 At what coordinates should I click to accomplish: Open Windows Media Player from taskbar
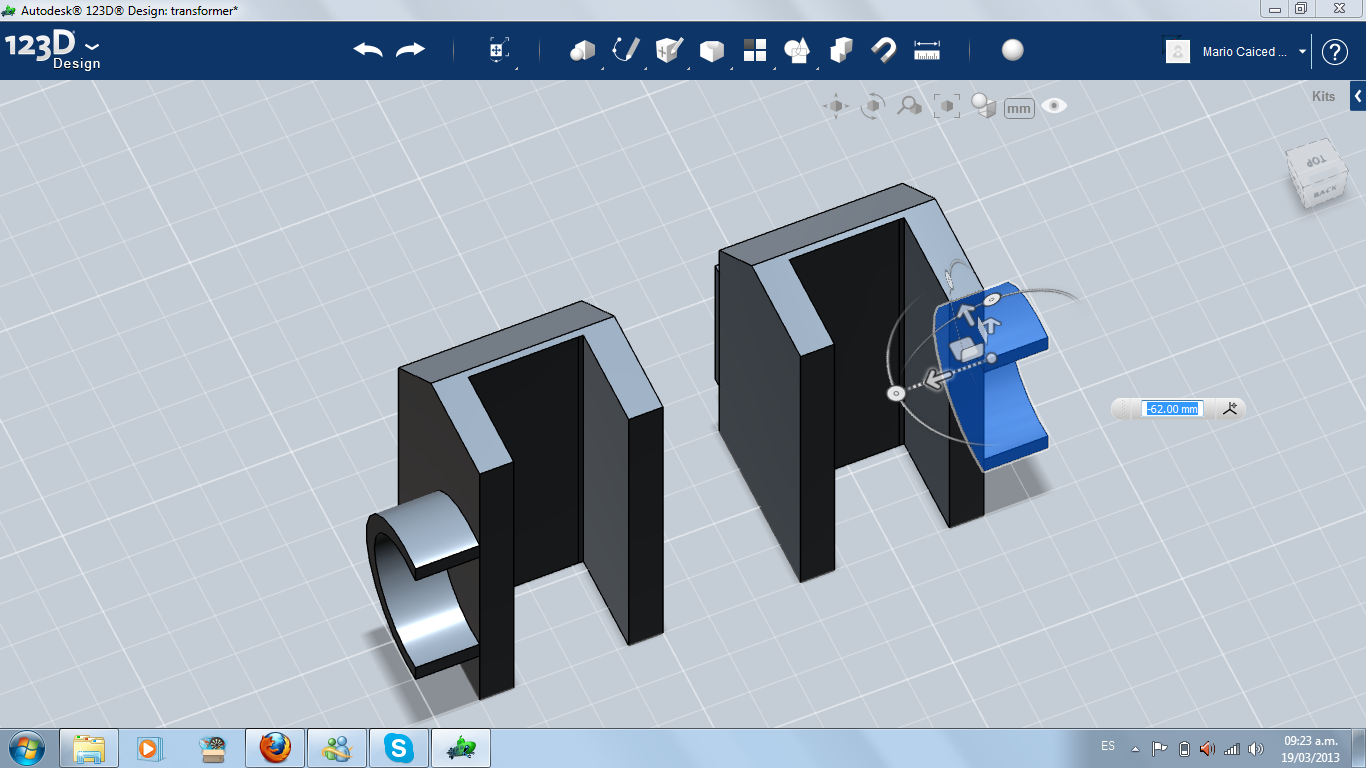coord(150,748)
